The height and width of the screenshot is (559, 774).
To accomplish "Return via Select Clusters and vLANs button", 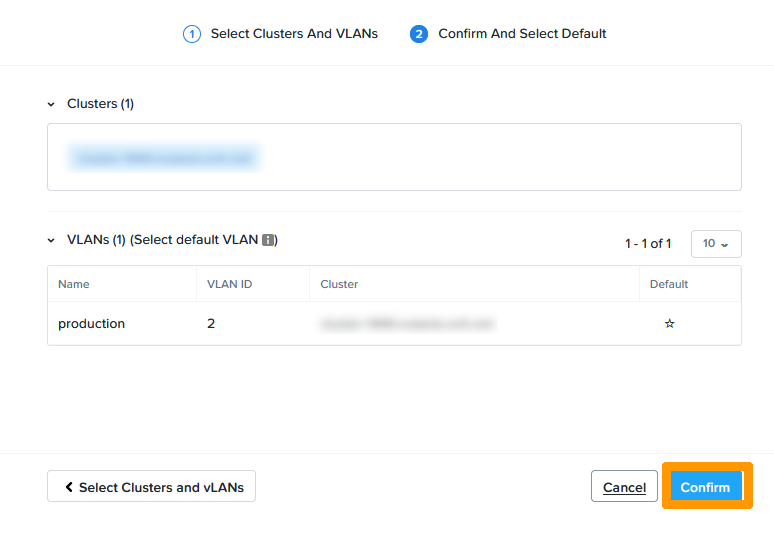I will 151,487.
